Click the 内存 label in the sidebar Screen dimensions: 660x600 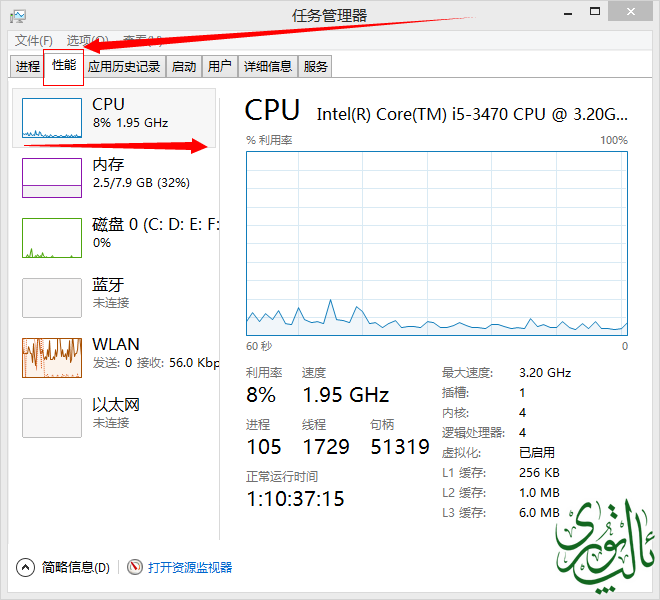tap(108, 164)
